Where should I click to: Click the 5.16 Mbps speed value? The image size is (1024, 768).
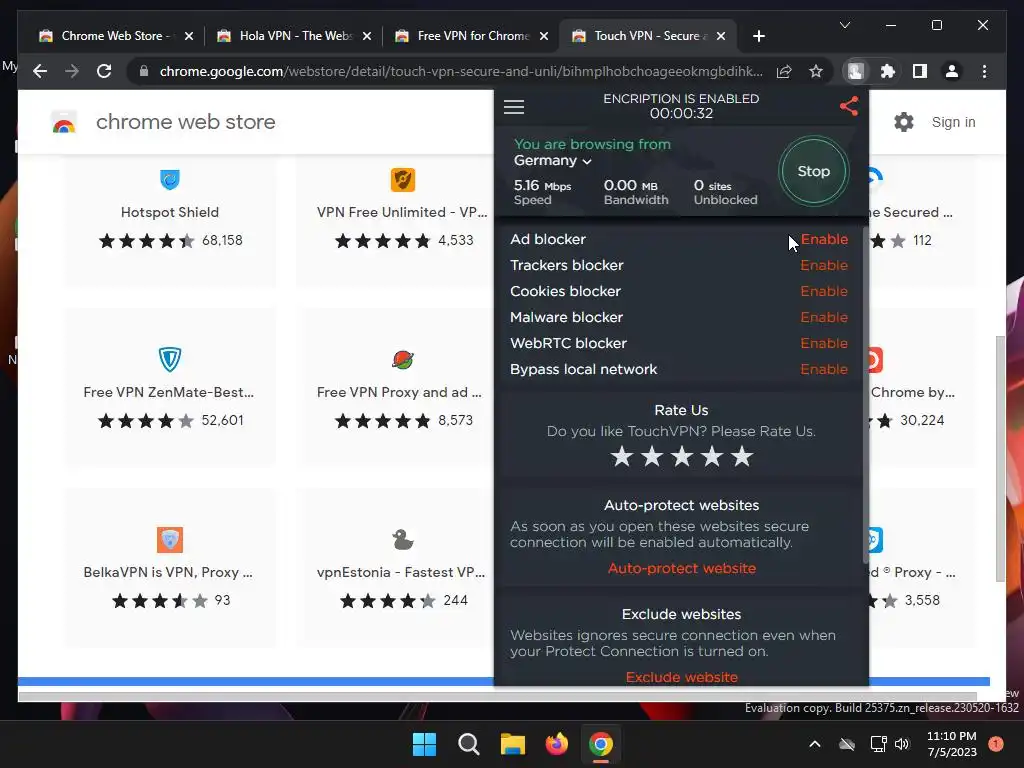pos(542,185)
